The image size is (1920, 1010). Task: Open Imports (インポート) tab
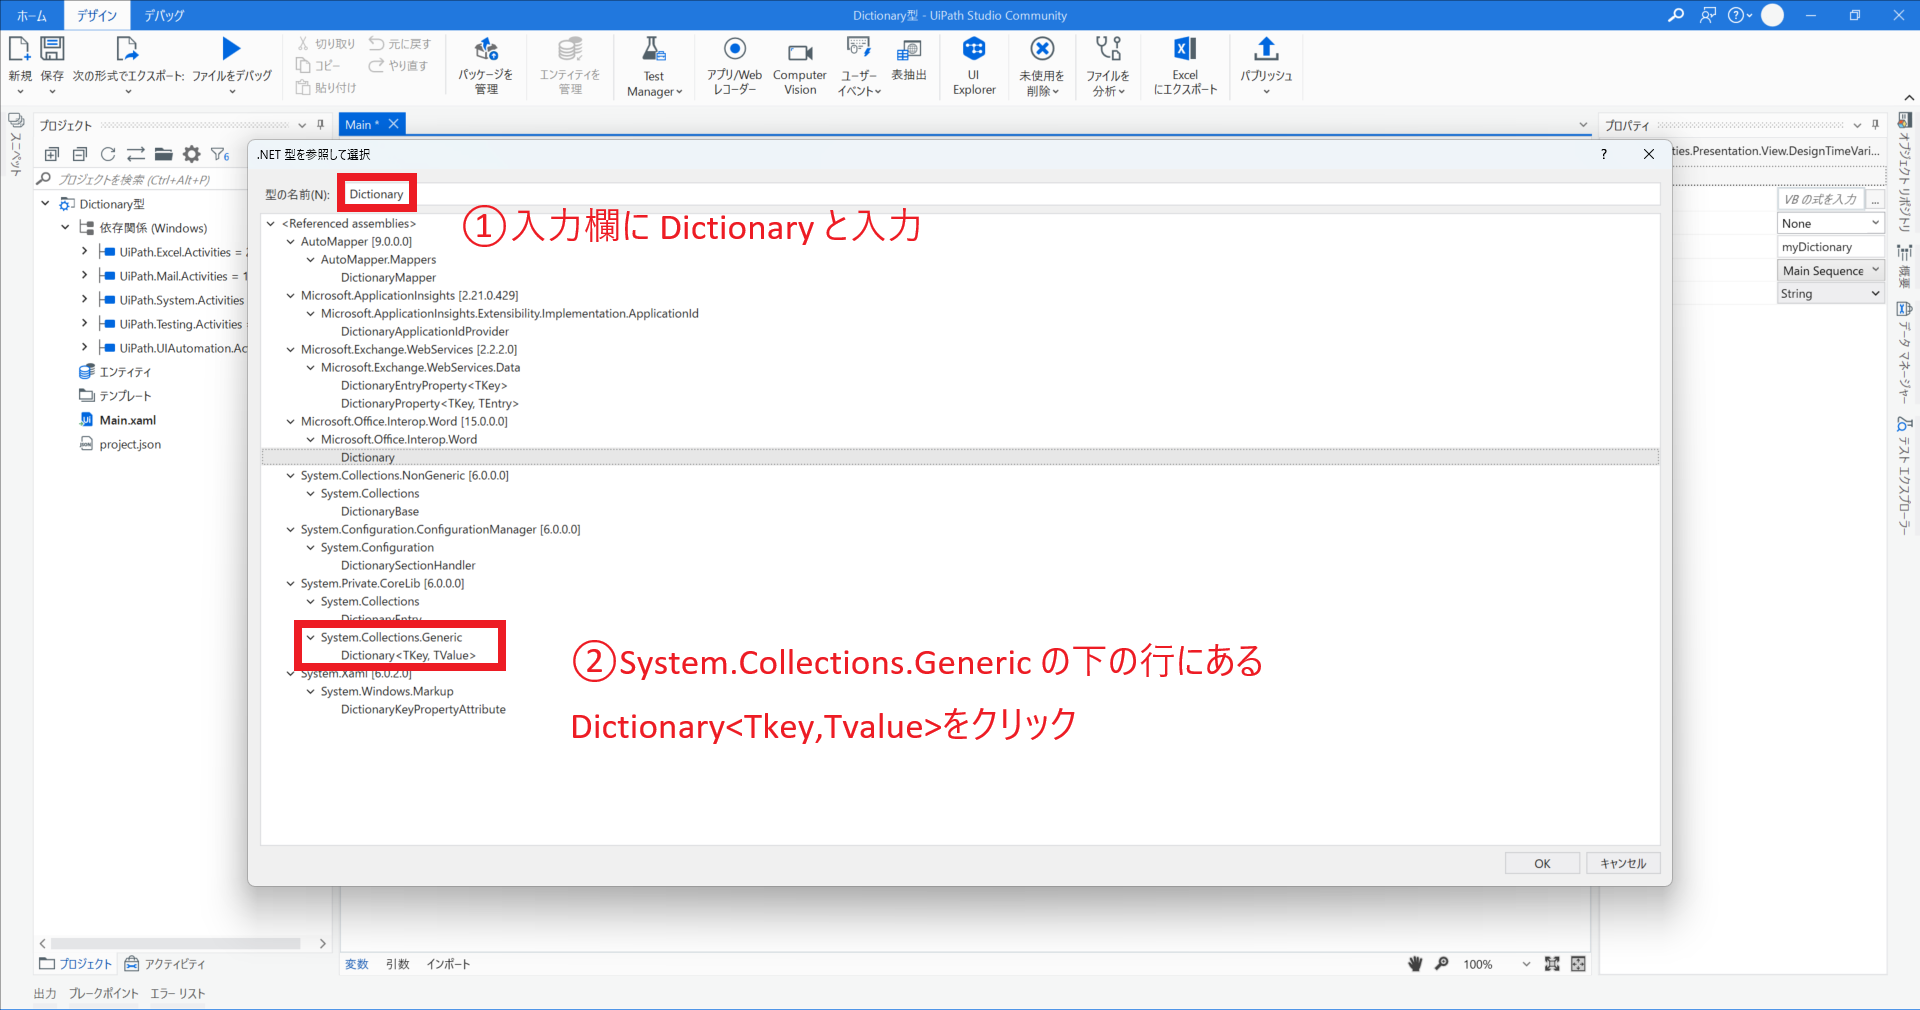pos(448,964)
